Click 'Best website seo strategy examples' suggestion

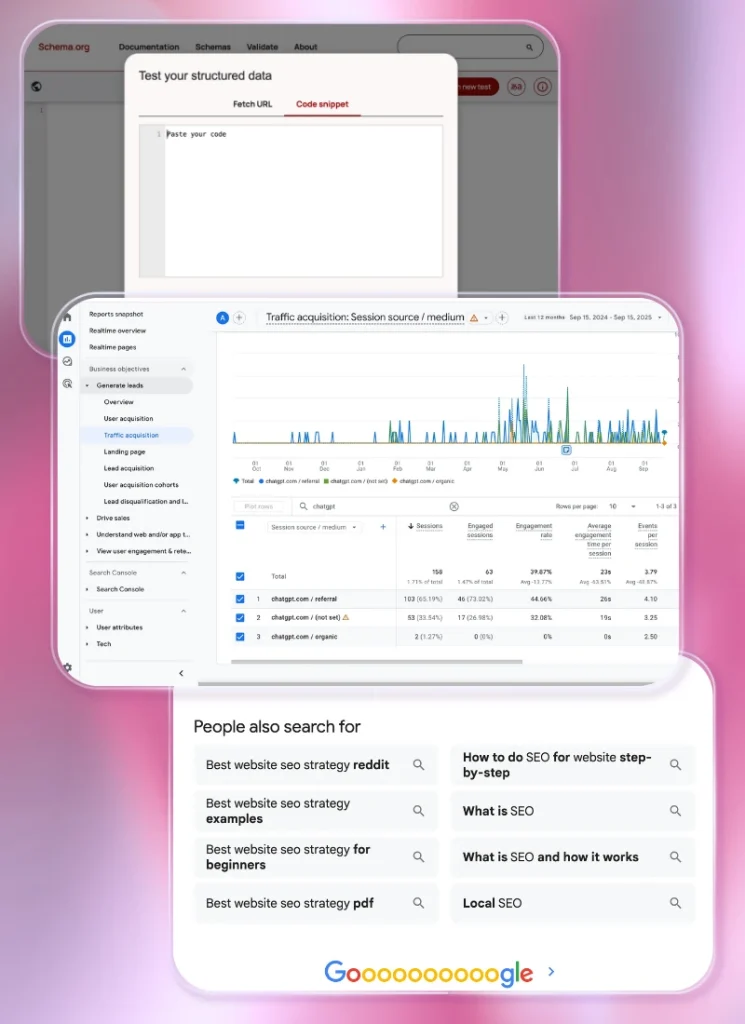(315, 810)
